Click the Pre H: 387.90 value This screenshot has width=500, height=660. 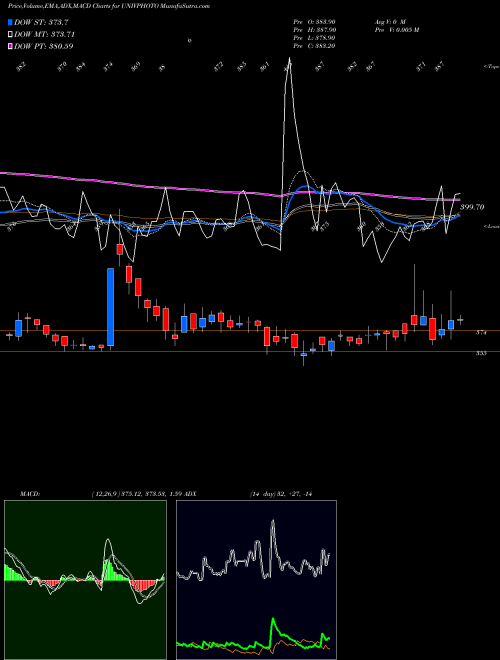314,30
